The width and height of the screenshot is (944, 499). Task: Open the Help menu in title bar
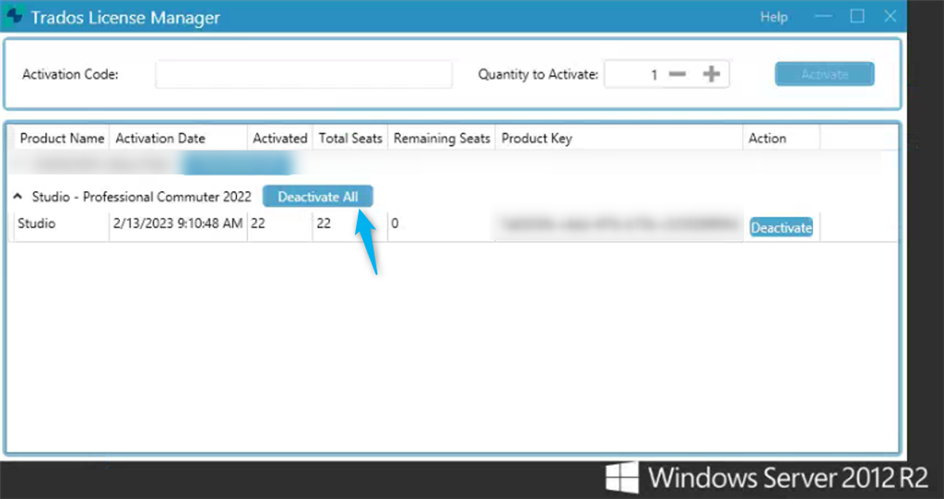pos(774,17)
